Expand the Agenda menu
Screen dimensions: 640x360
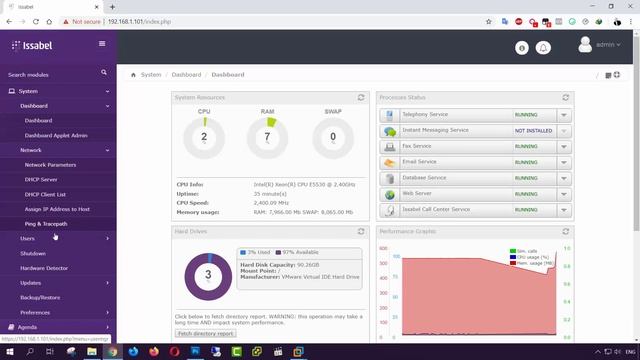[x=58, y=327]
